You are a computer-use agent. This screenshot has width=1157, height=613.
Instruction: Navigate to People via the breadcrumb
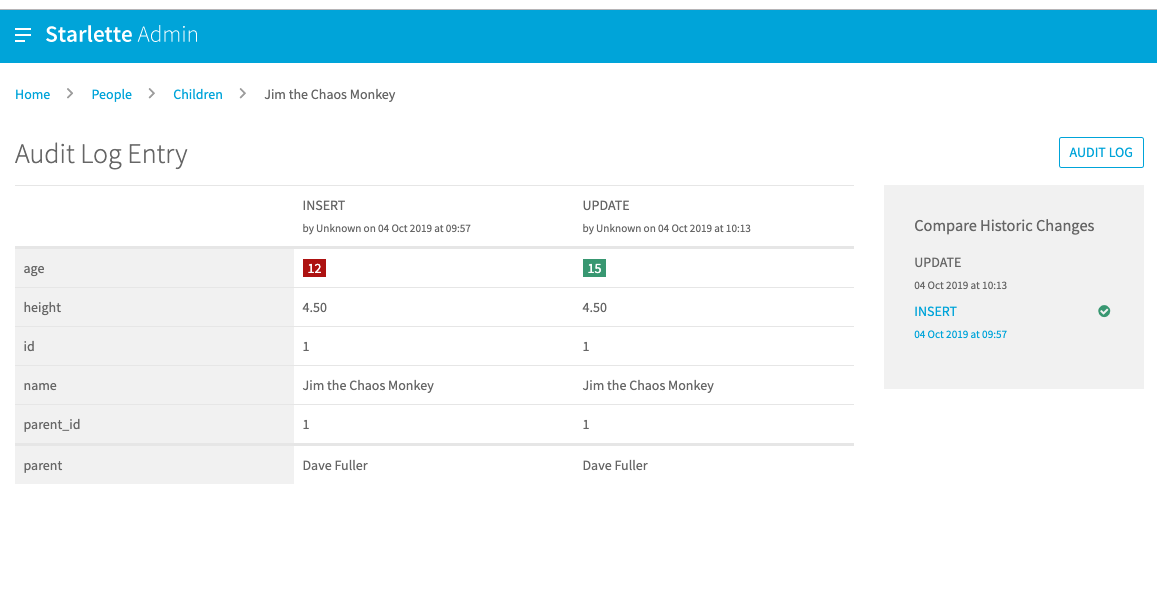coord(111,93)
